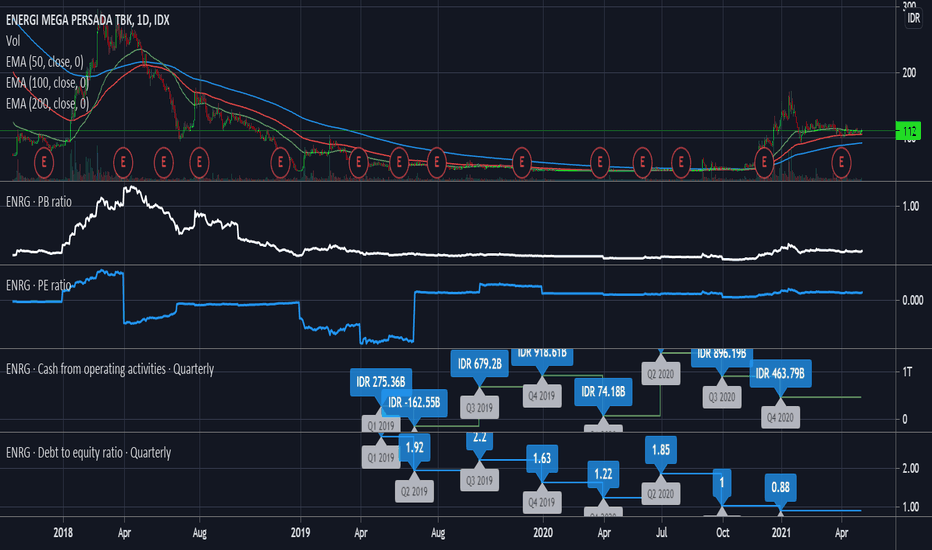Click the earnings E marker just before 2019
This screenshot has width=932, height=550.
coord(280,162)
